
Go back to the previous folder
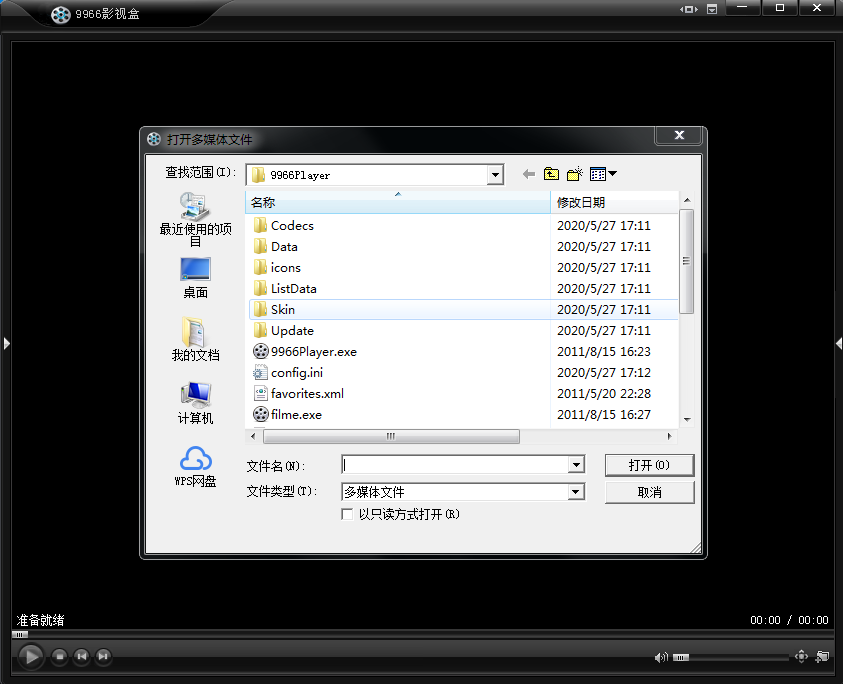pos(529,174)
